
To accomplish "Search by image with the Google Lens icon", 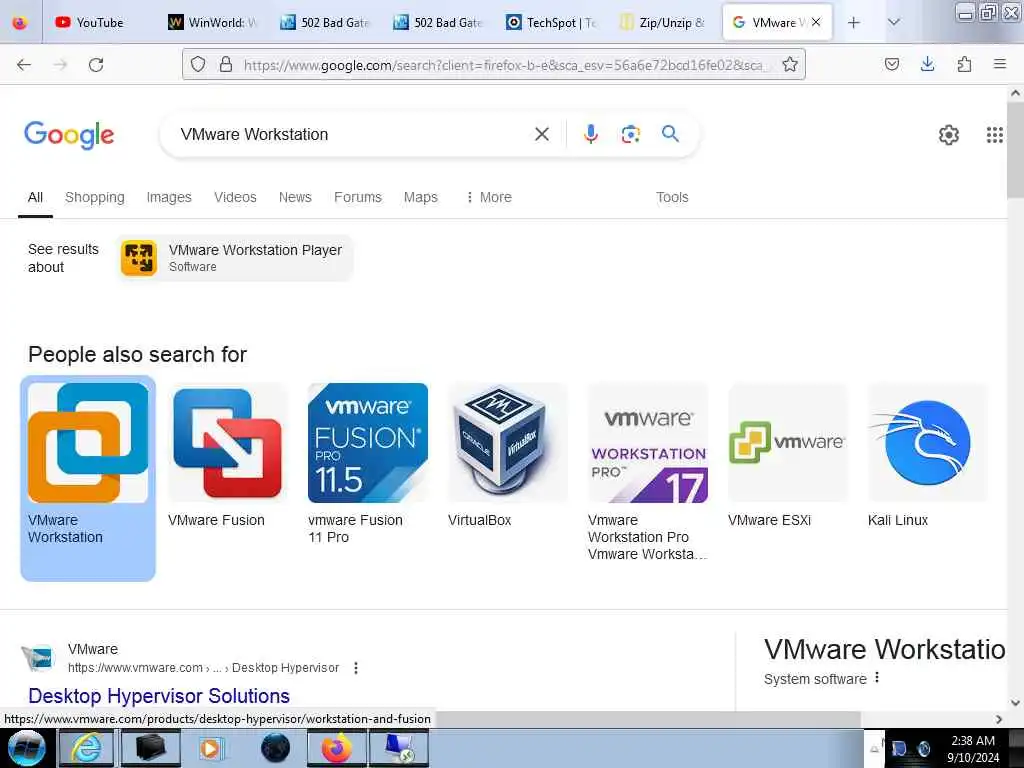I will [630, 135].
